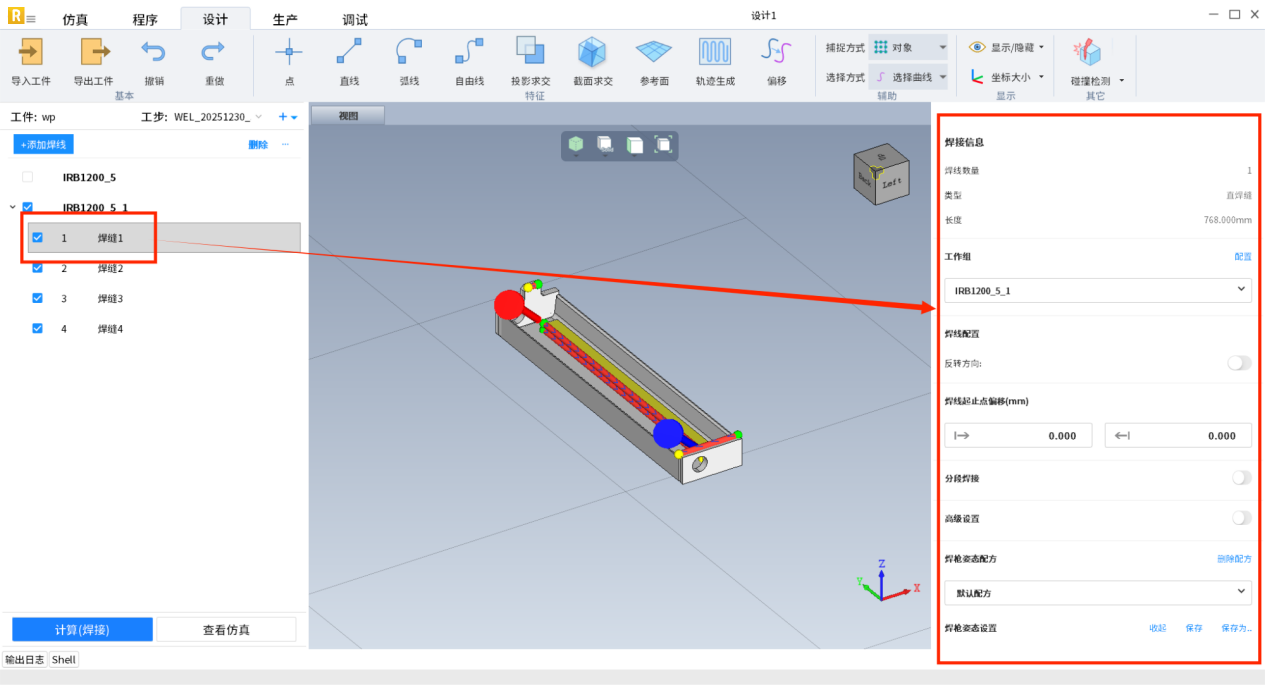Select the 弧线 arc tool
Viewport: 1265px width, 685px height.
(409, 52)
